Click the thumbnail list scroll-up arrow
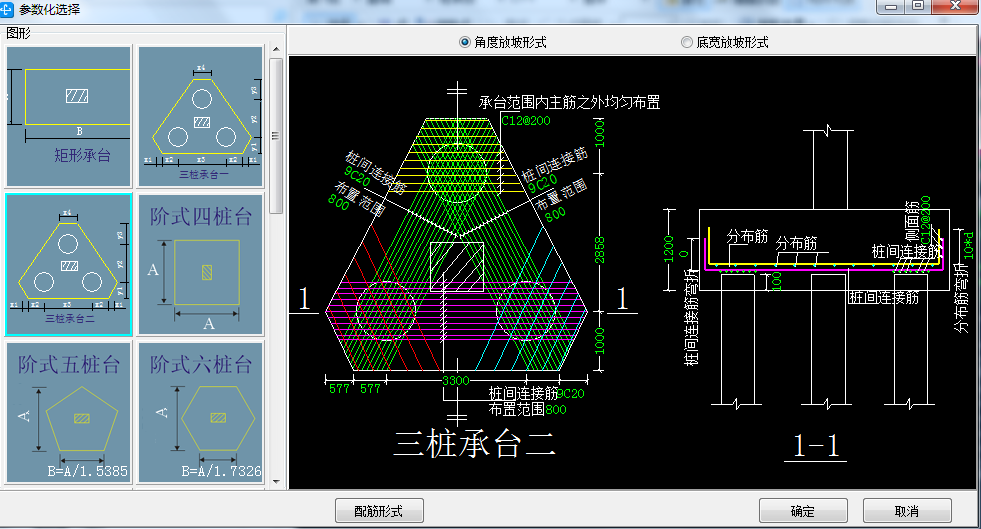 tap(276, 49)
